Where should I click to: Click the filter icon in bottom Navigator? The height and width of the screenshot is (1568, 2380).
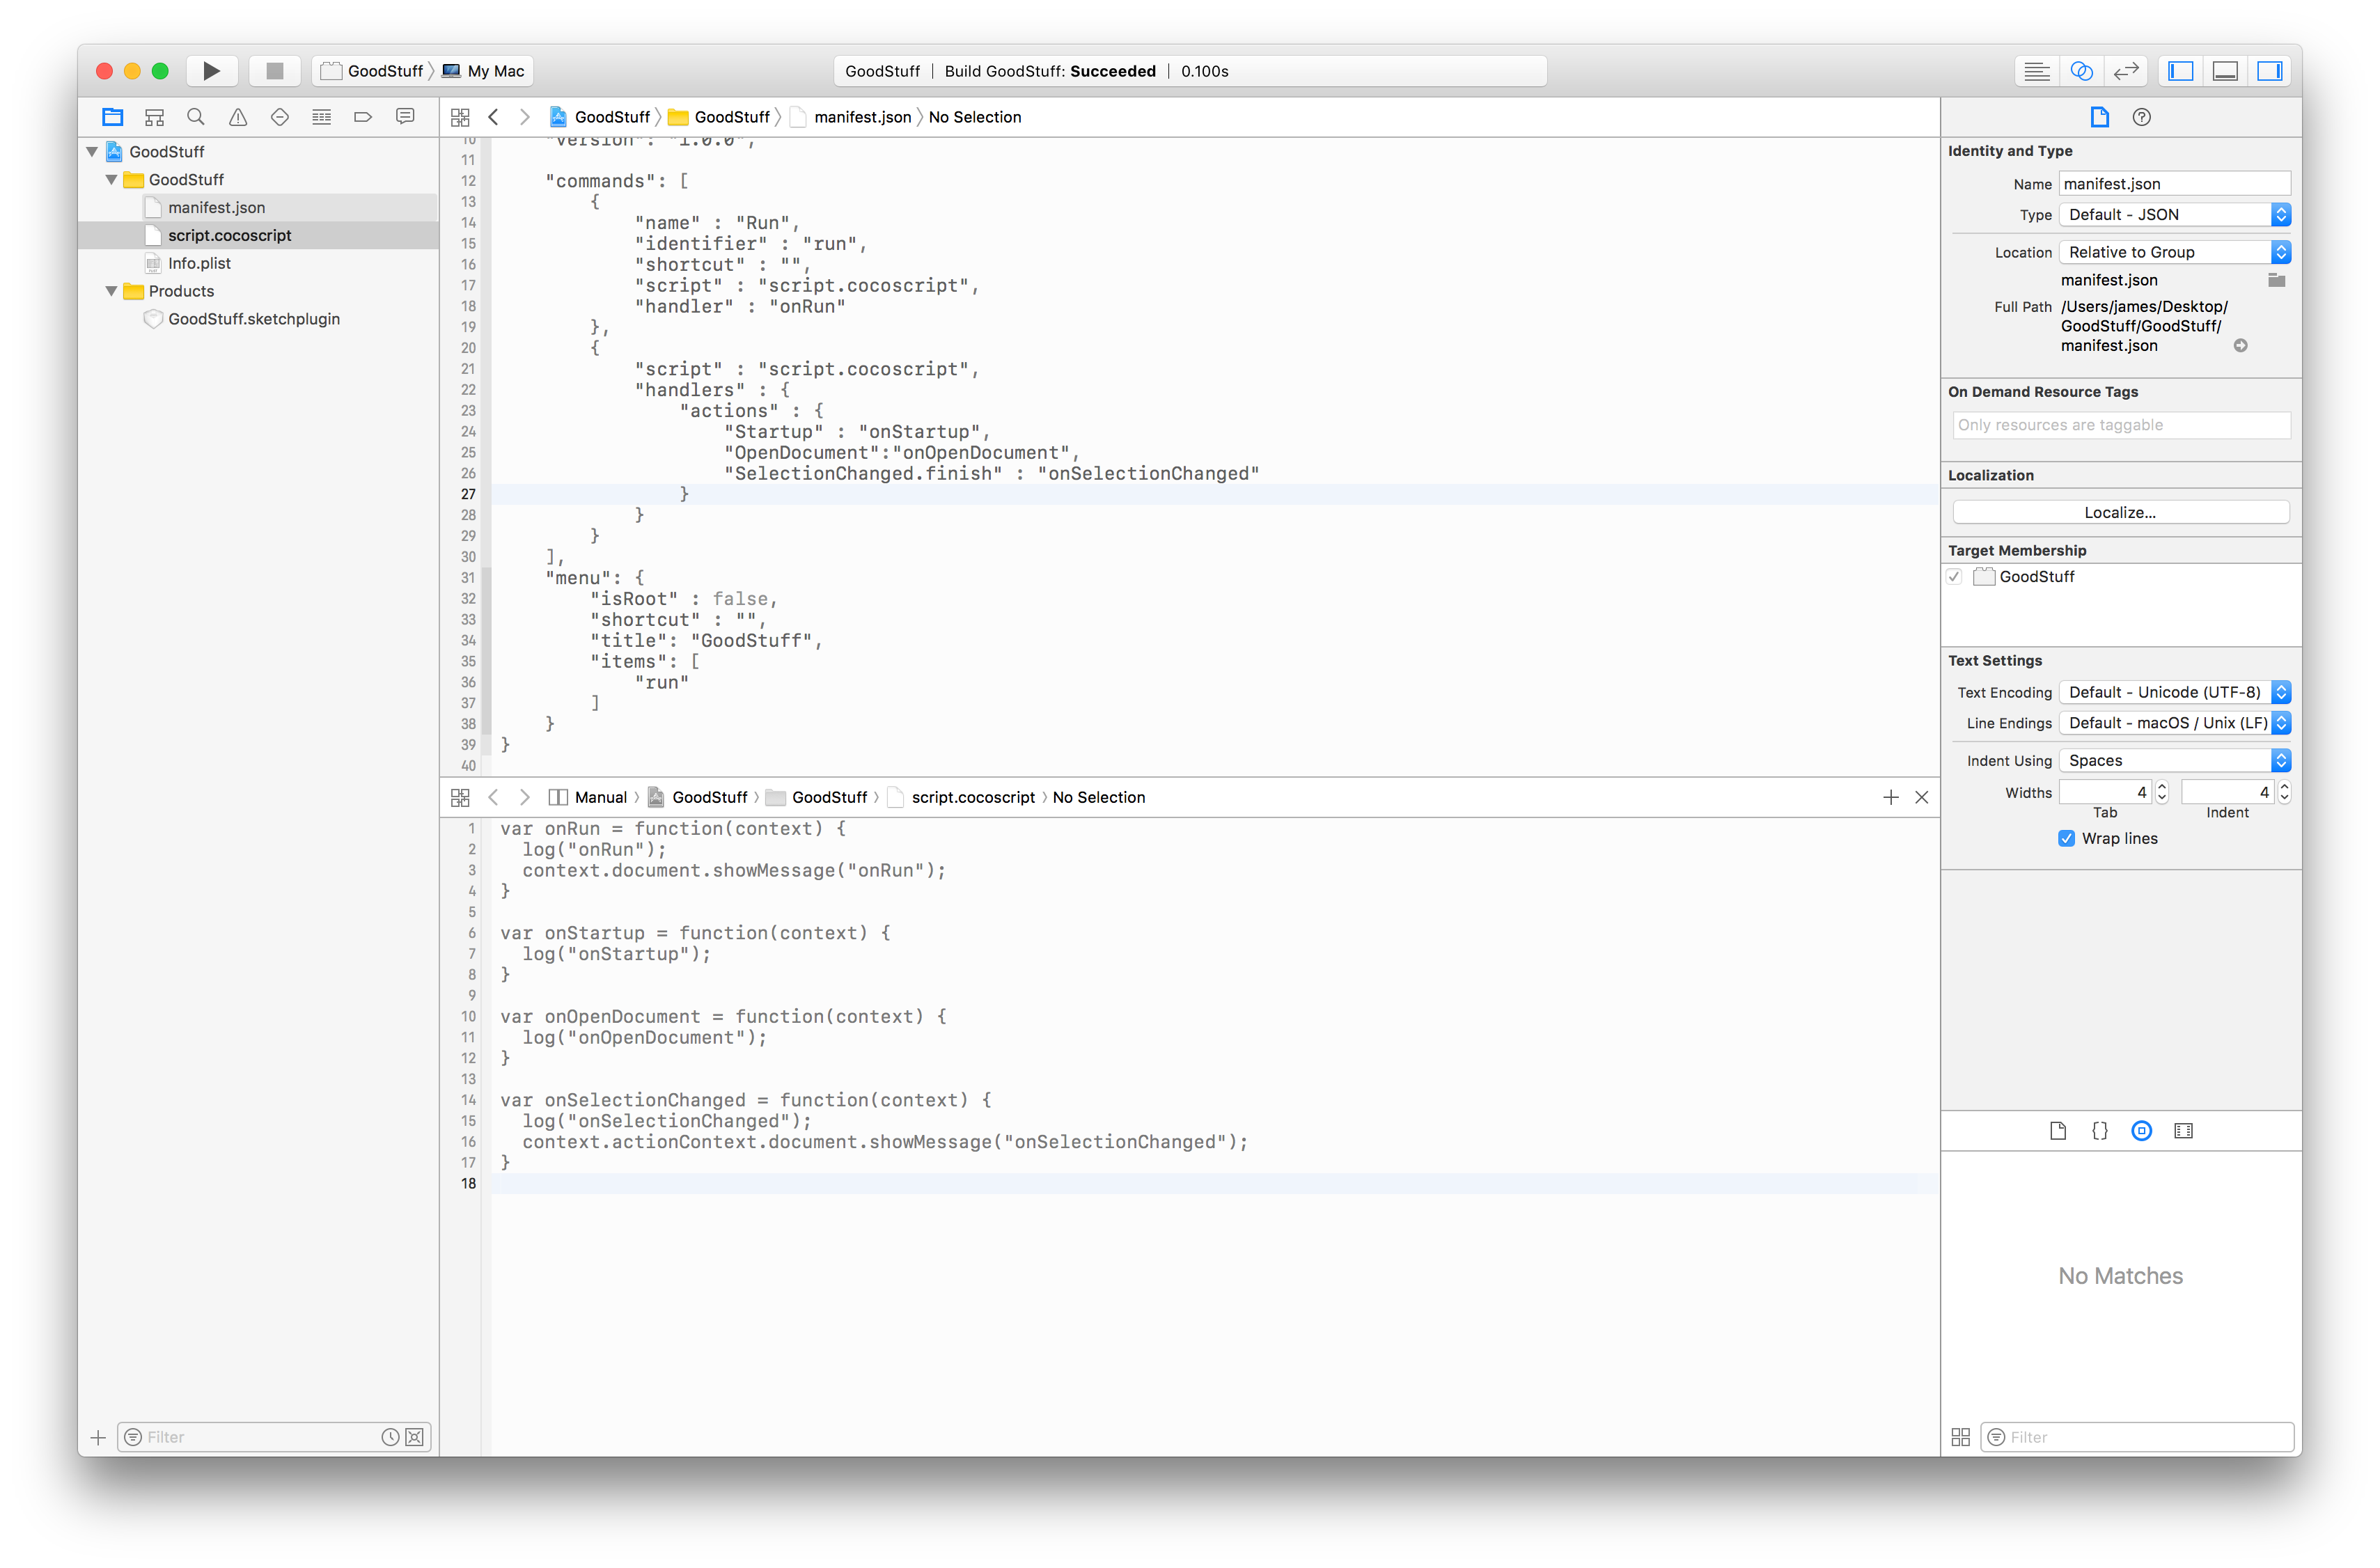coord(135,1436)
